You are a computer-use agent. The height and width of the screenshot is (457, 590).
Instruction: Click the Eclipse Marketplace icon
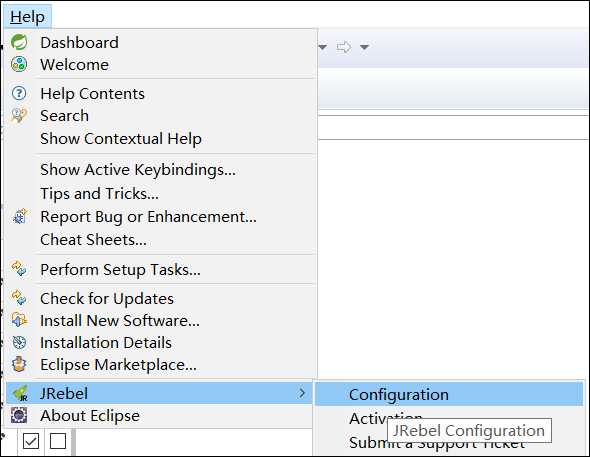coord(19,364)
